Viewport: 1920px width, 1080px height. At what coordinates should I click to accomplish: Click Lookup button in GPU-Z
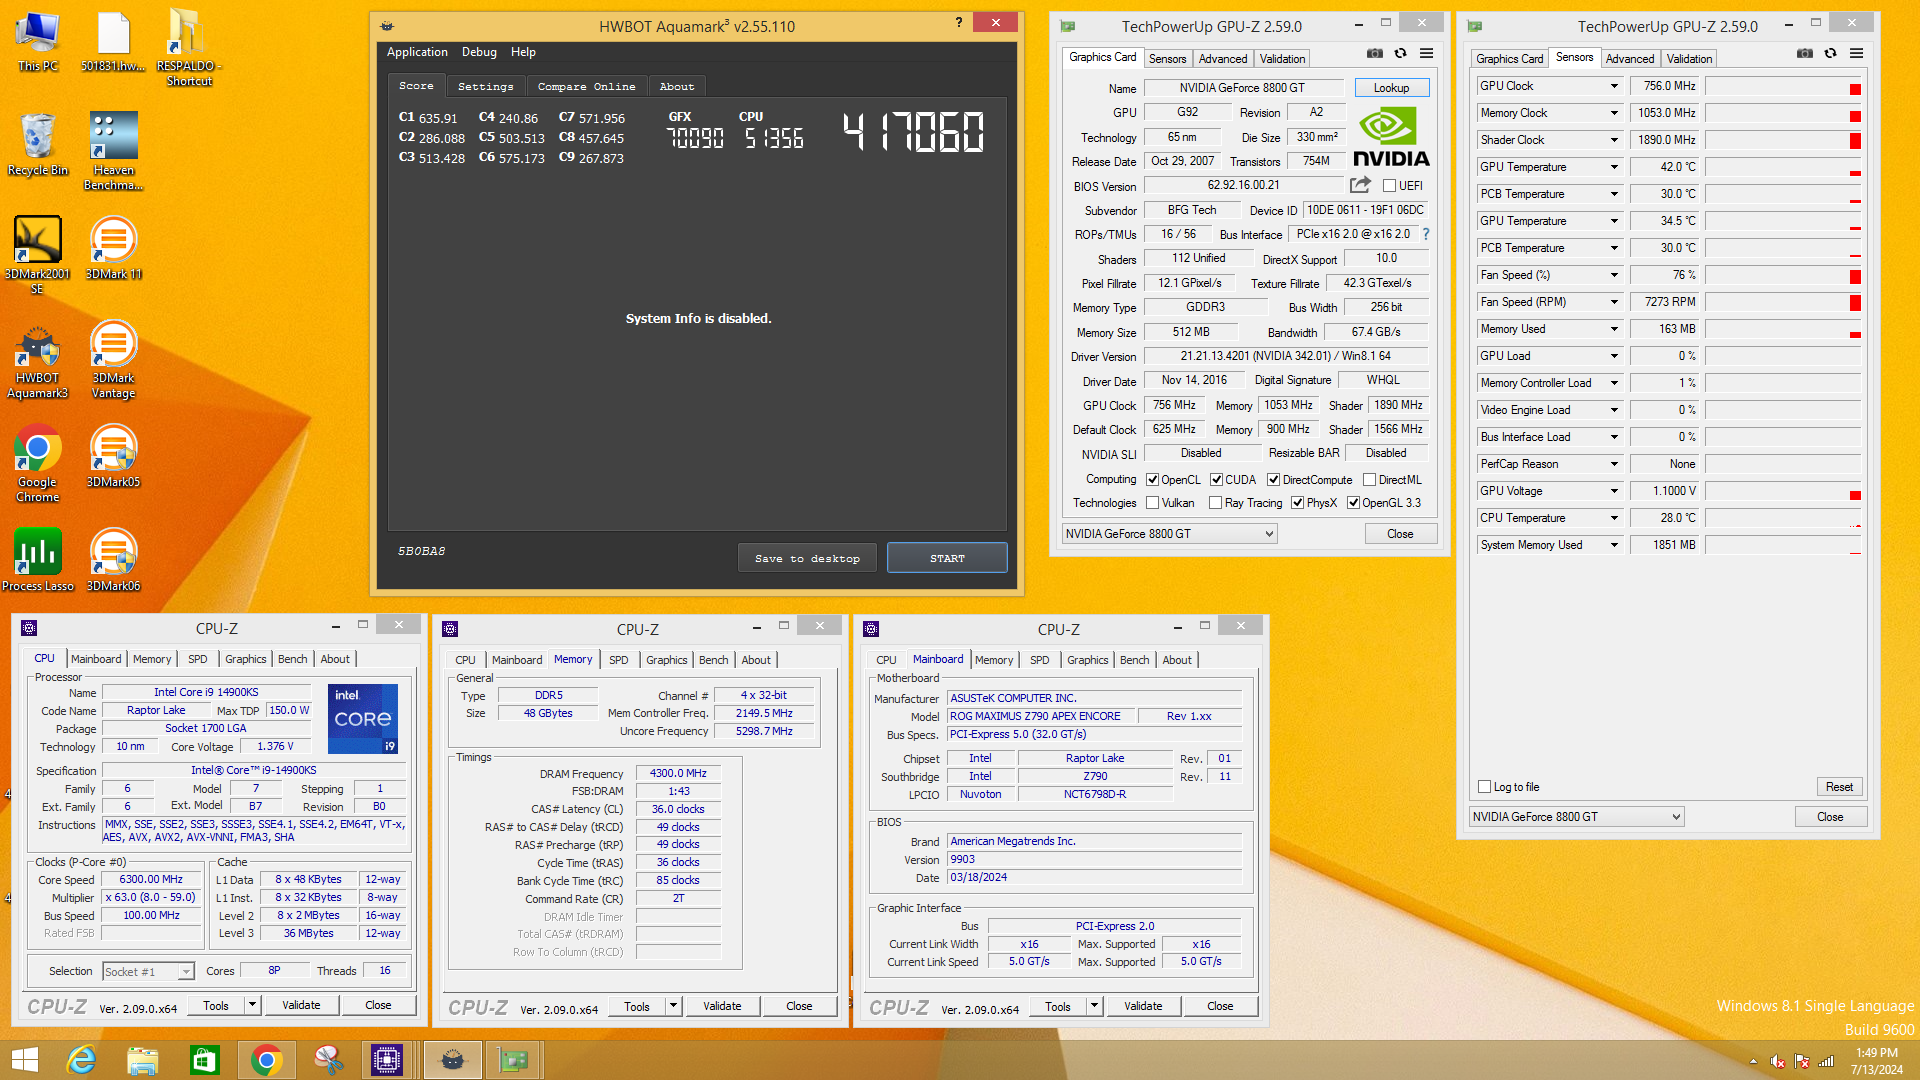[1391, 88]
